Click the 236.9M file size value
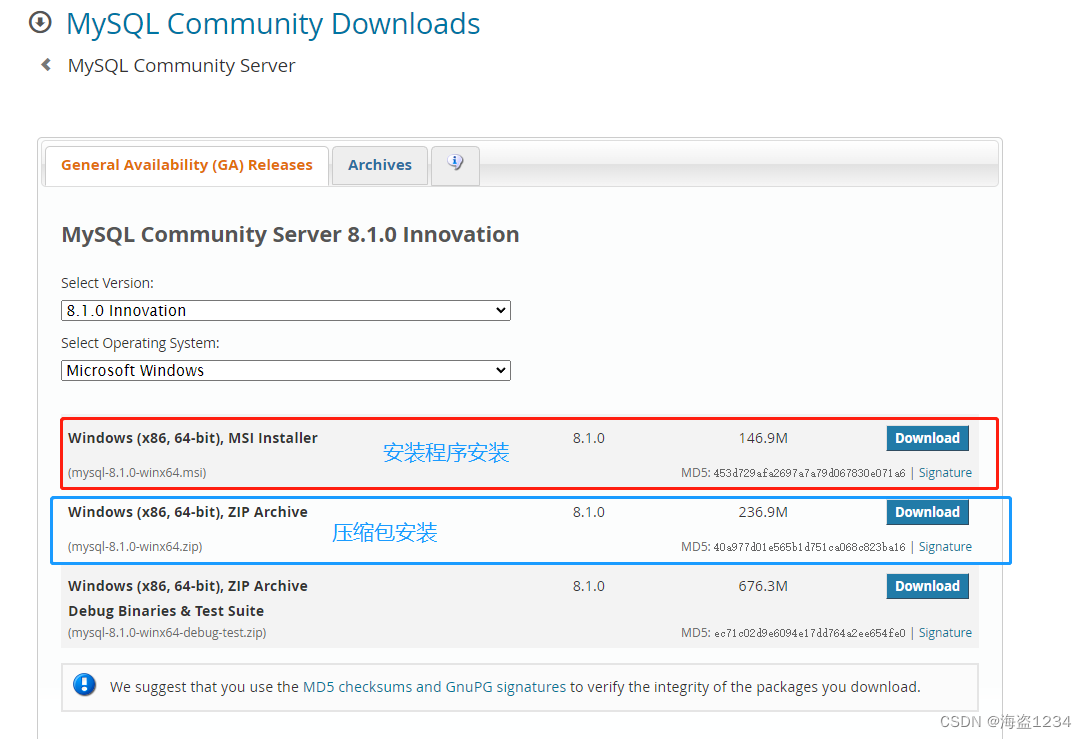Viewport: 1087px width, 739px height. point(763,512)
